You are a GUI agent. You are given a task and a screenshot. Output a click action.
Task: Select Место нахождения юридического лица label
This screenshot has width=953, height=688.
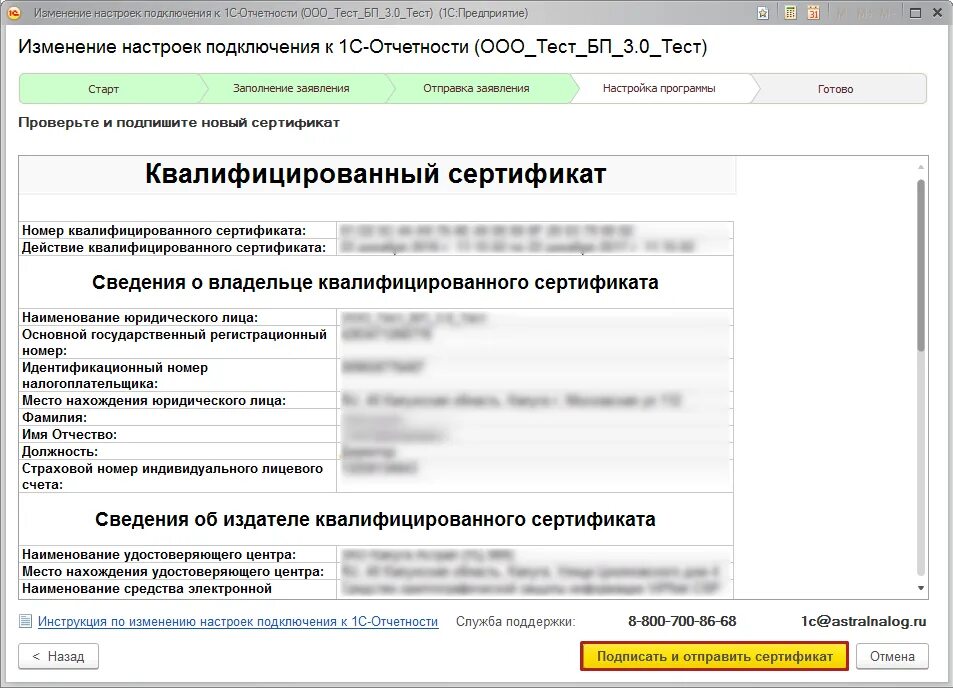pos(154,401)
